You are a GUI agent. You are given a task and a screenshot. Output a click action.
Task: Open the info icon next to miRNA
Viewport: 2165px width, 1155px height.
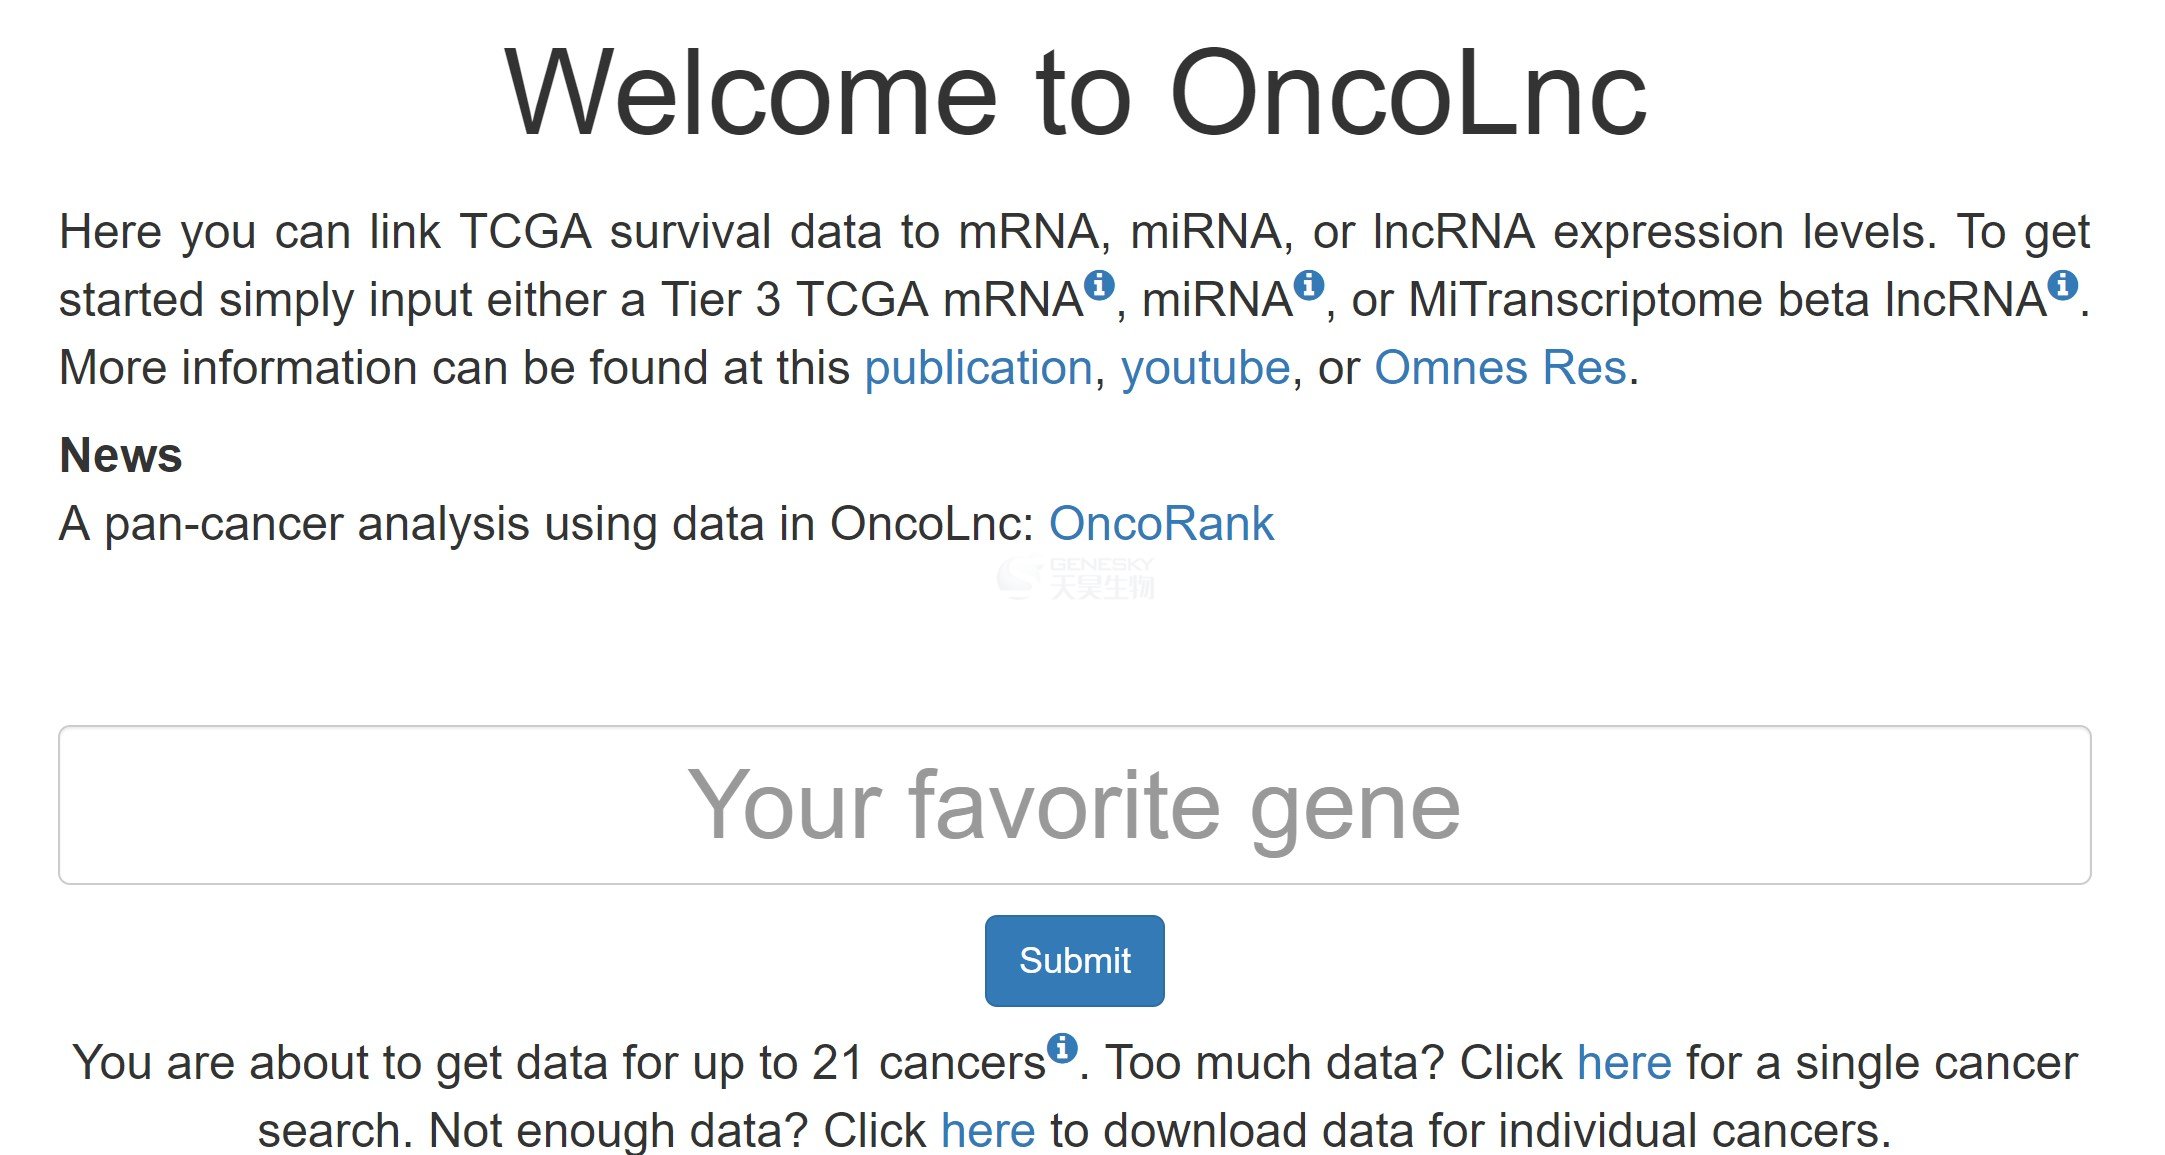point(1309,285)
